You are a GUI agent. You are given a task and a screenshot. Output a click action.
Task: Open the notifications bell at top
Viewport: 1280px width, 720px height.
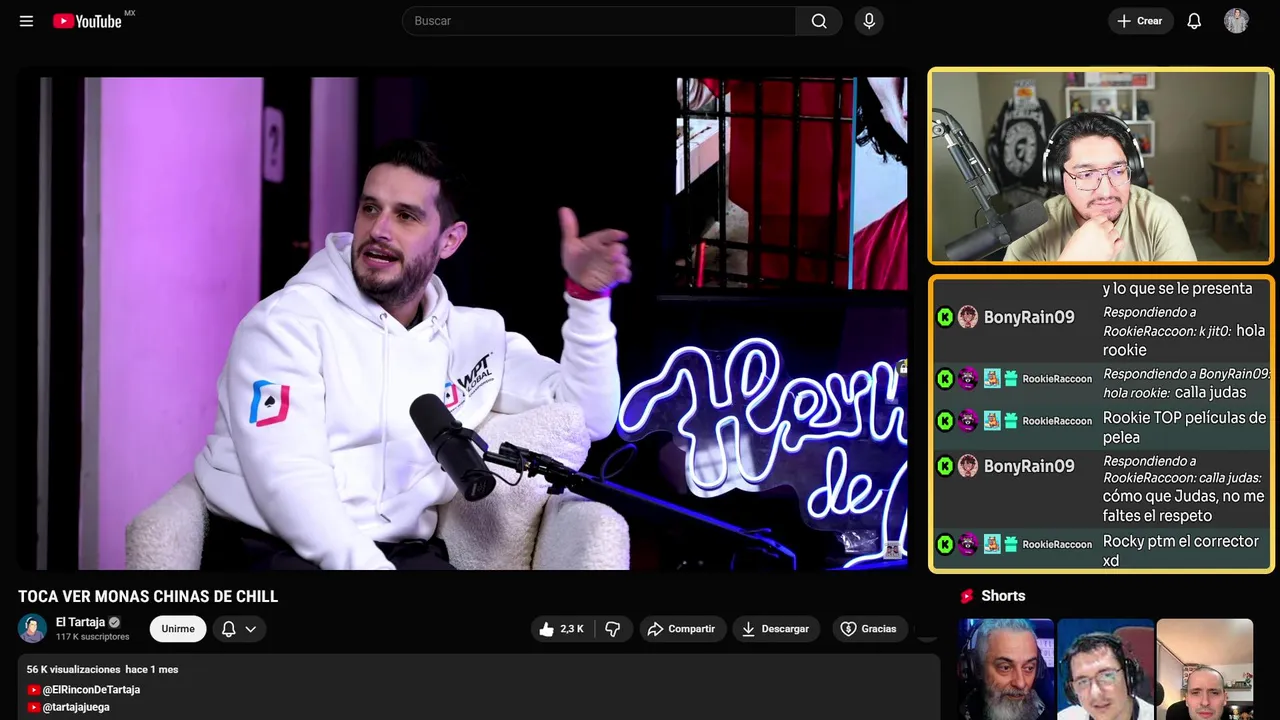pyautogui.click(x=1194, y=21)
